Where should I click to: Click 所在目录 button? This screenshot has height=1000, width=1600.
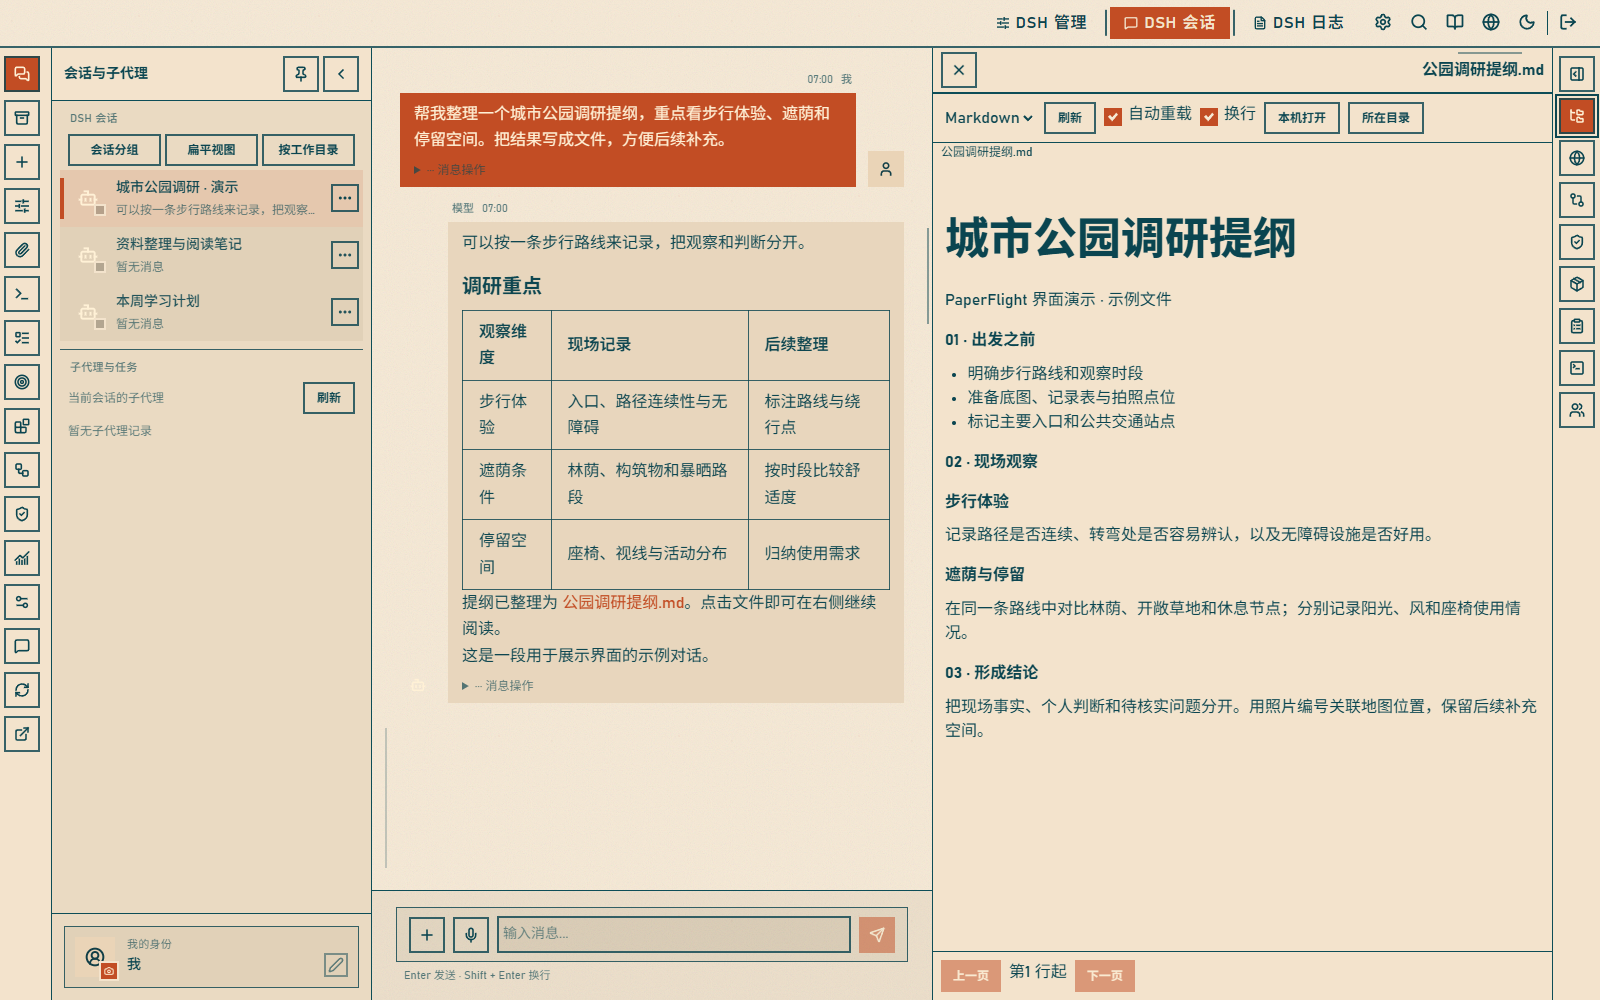coord(1386,118)
